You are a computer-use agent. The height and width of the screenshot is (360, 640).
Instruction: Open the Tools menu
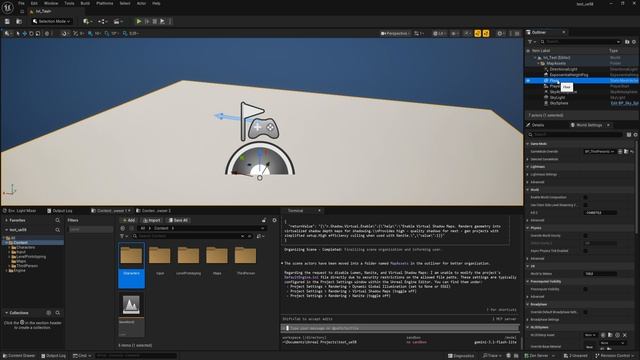69,3
